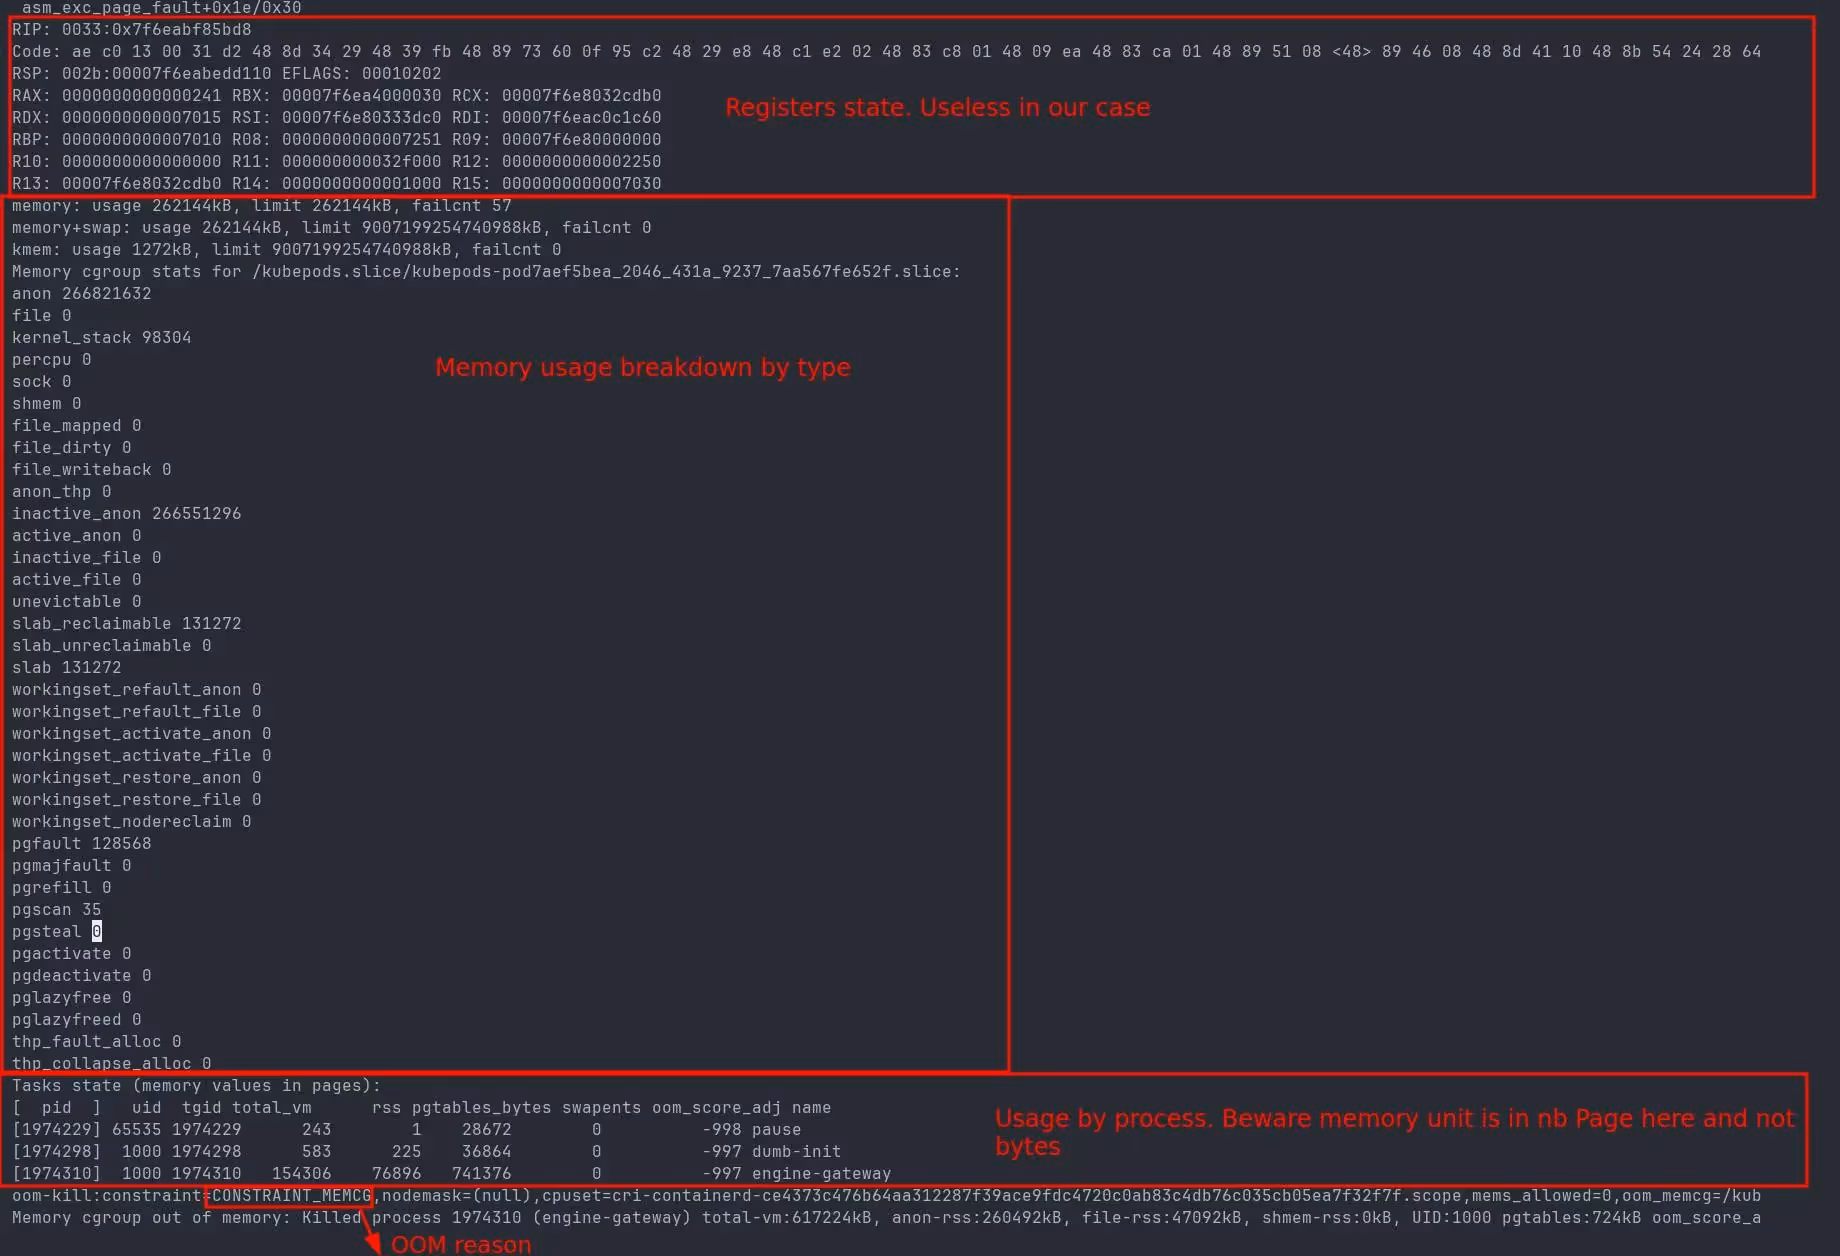Click the 'file_mapped 0' line
This screenshot has height=1256, width=1840.
tap(77, 426)
